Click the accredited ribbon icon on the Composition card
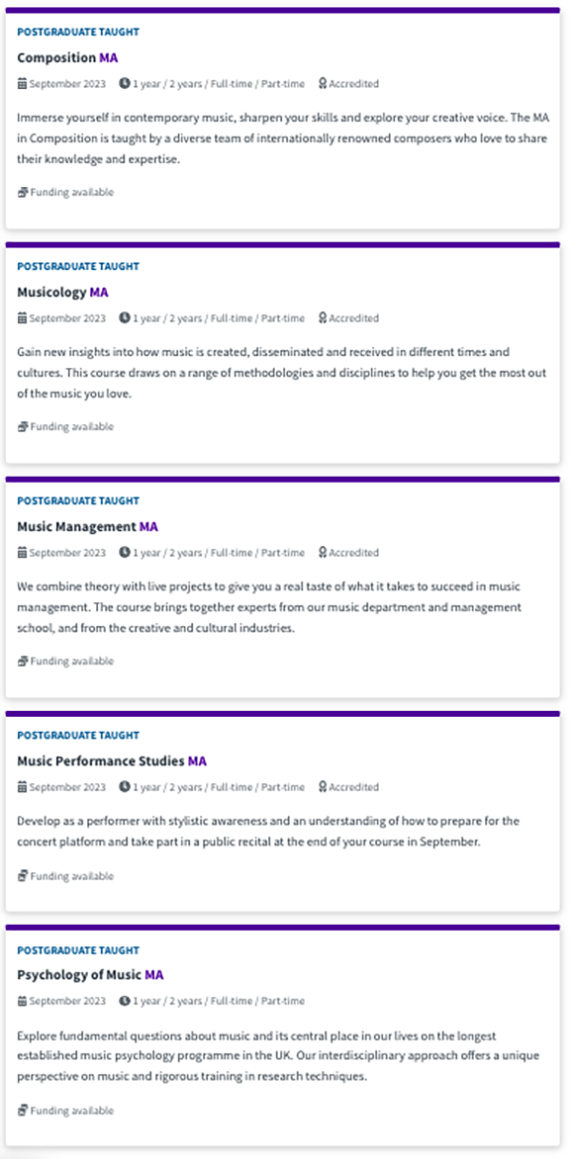The image size is (570, 1159). [322, 84]
